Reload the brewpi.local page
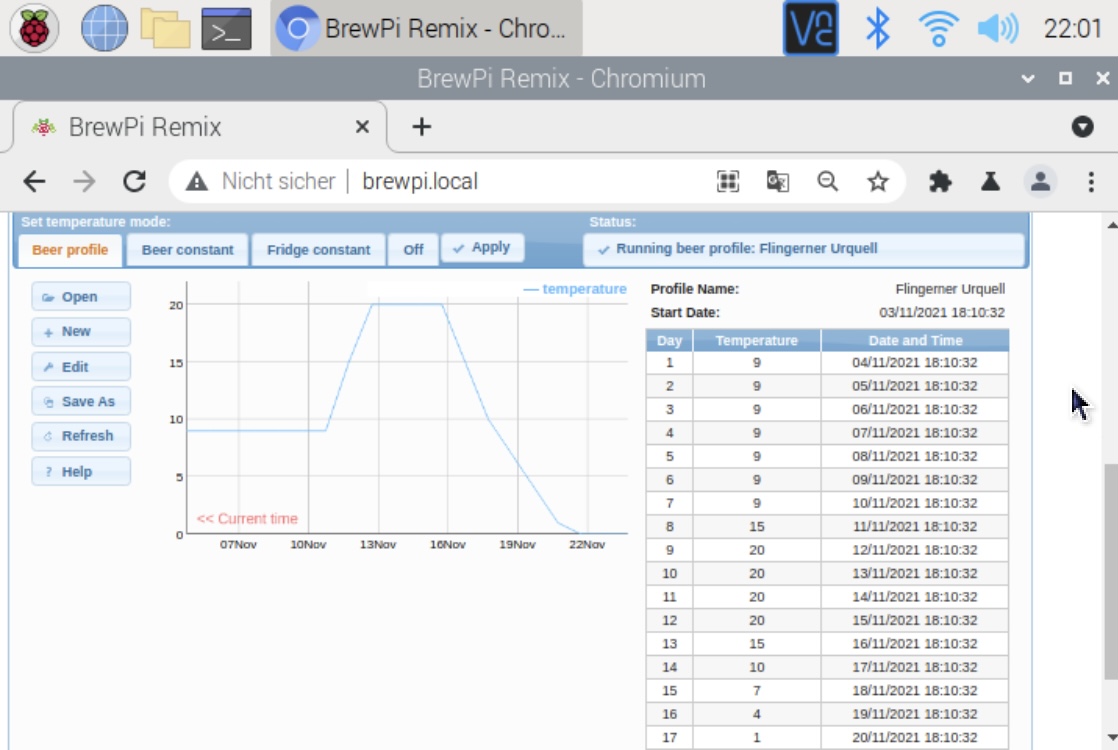Screen dimensions: 1118x750 (x=134, y=181)
